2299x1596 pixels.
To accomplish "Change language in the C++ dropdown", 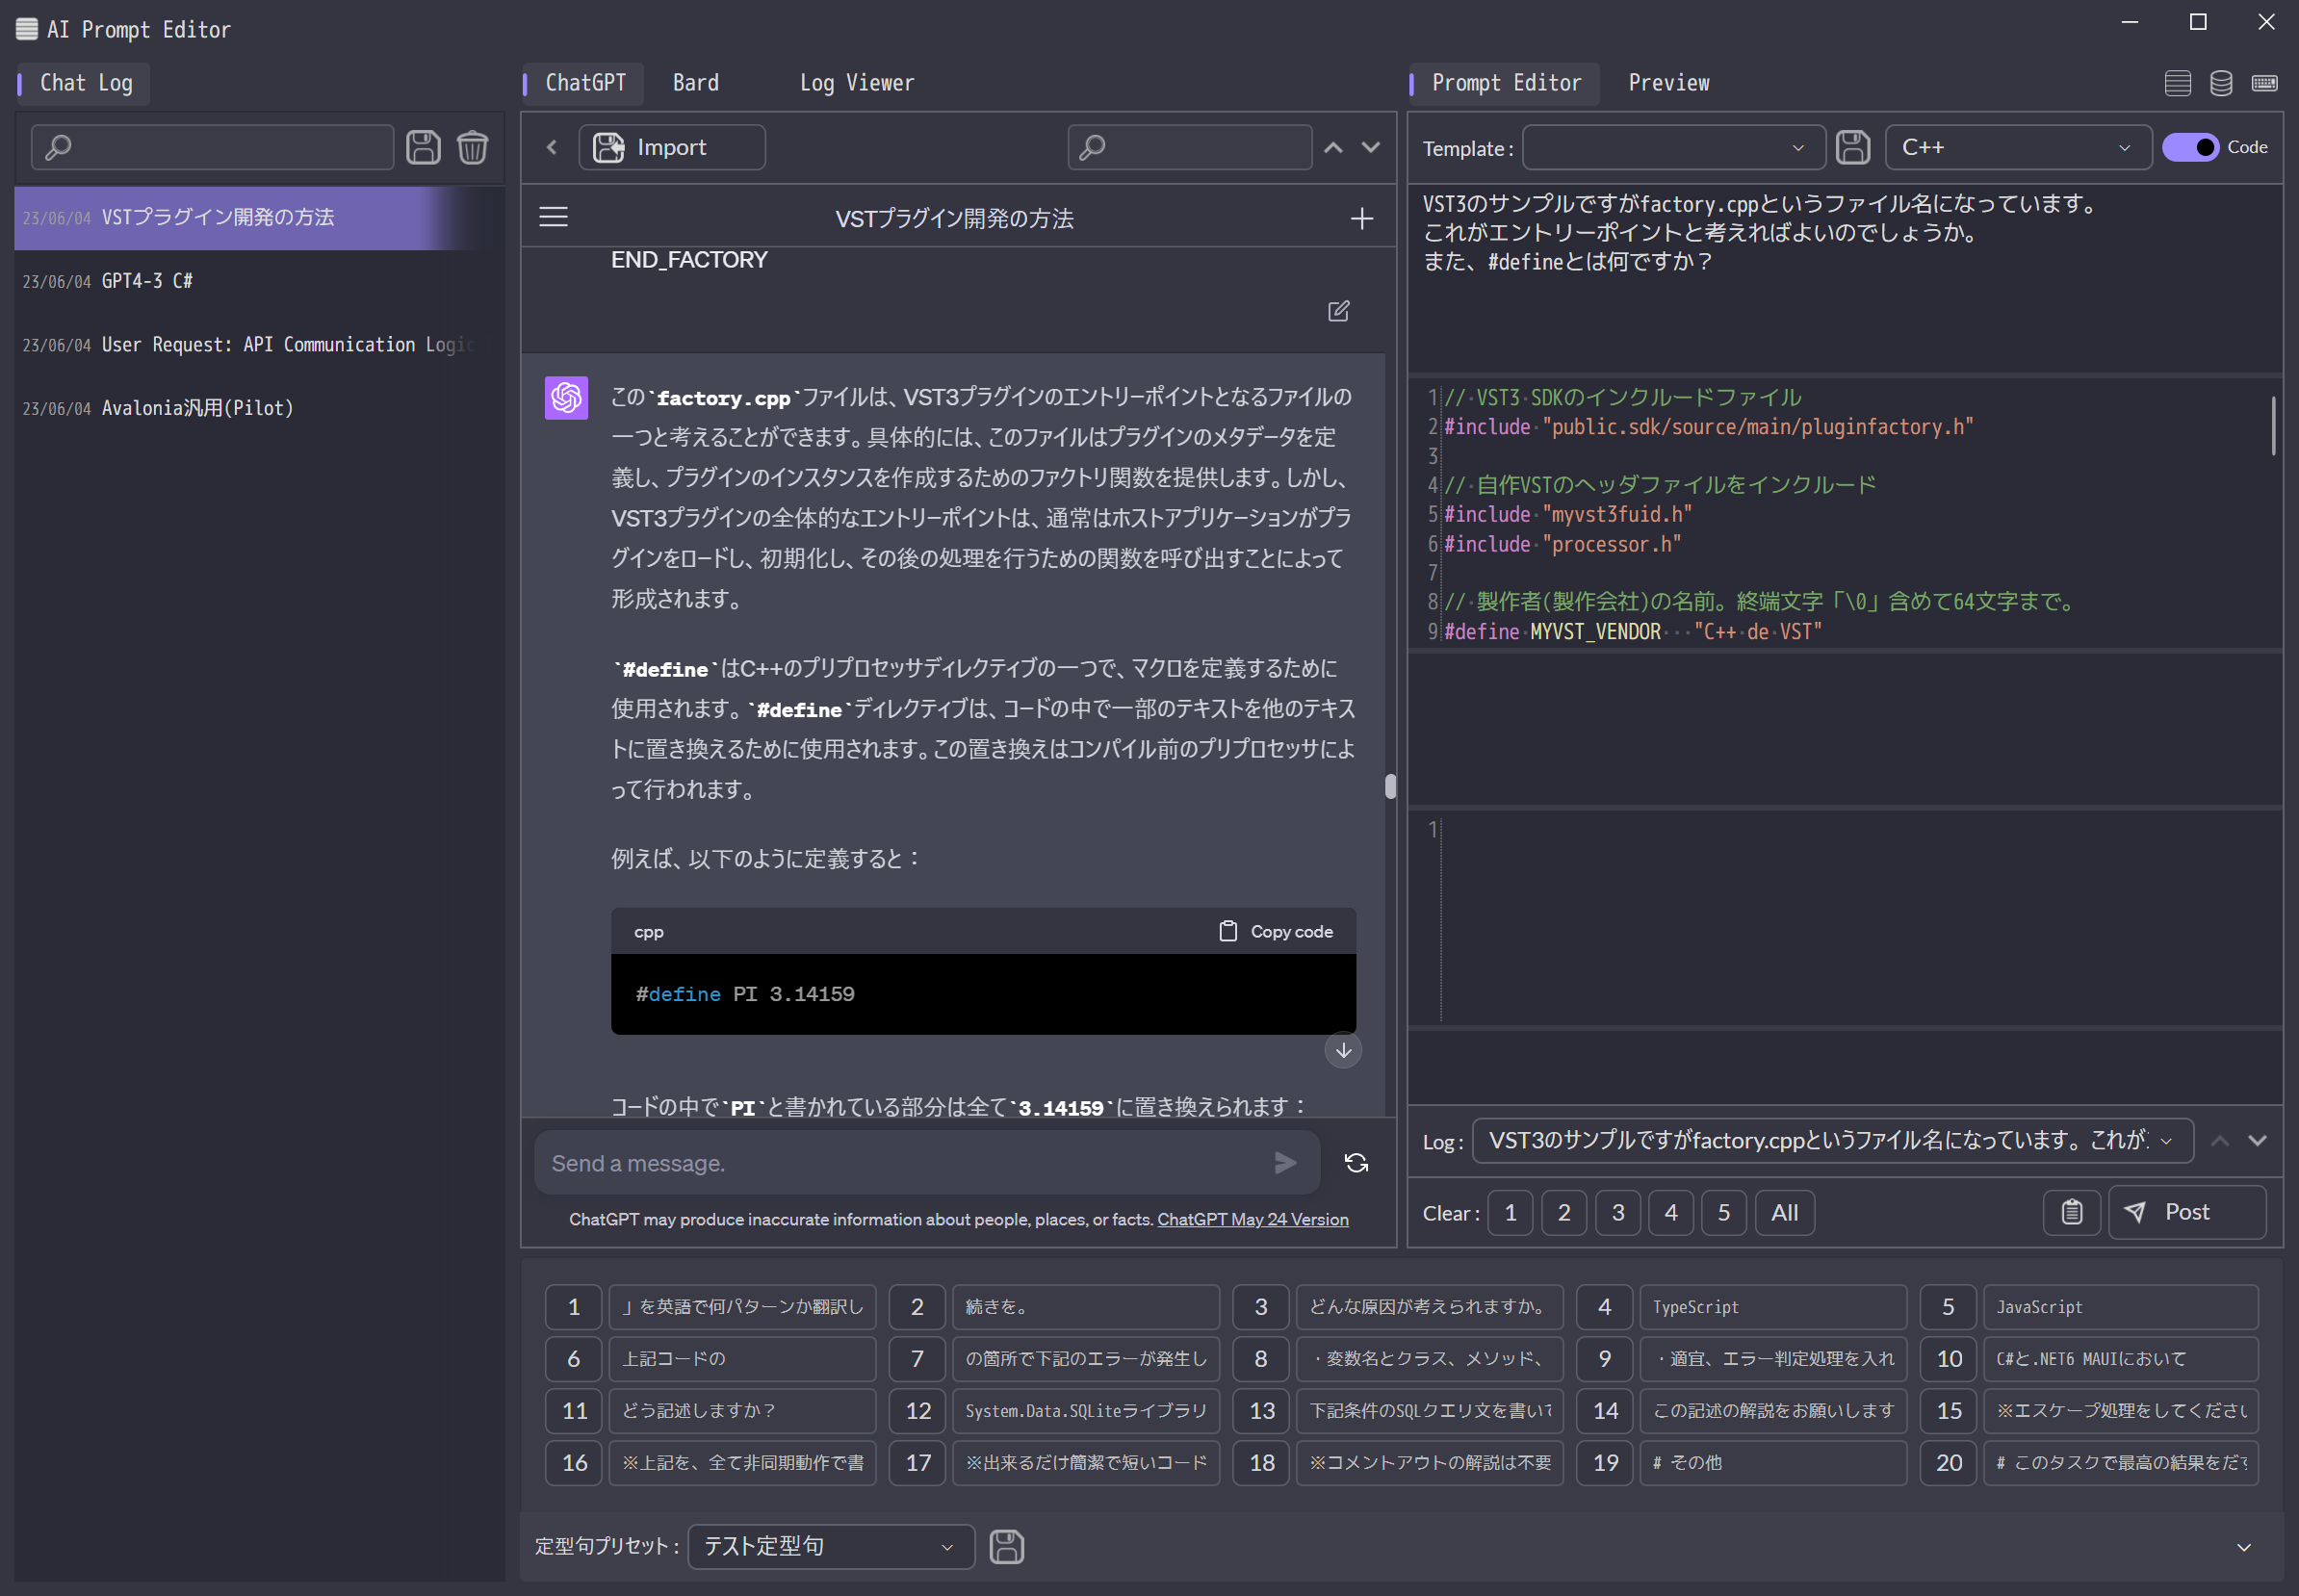I will tap(2015, 147).
